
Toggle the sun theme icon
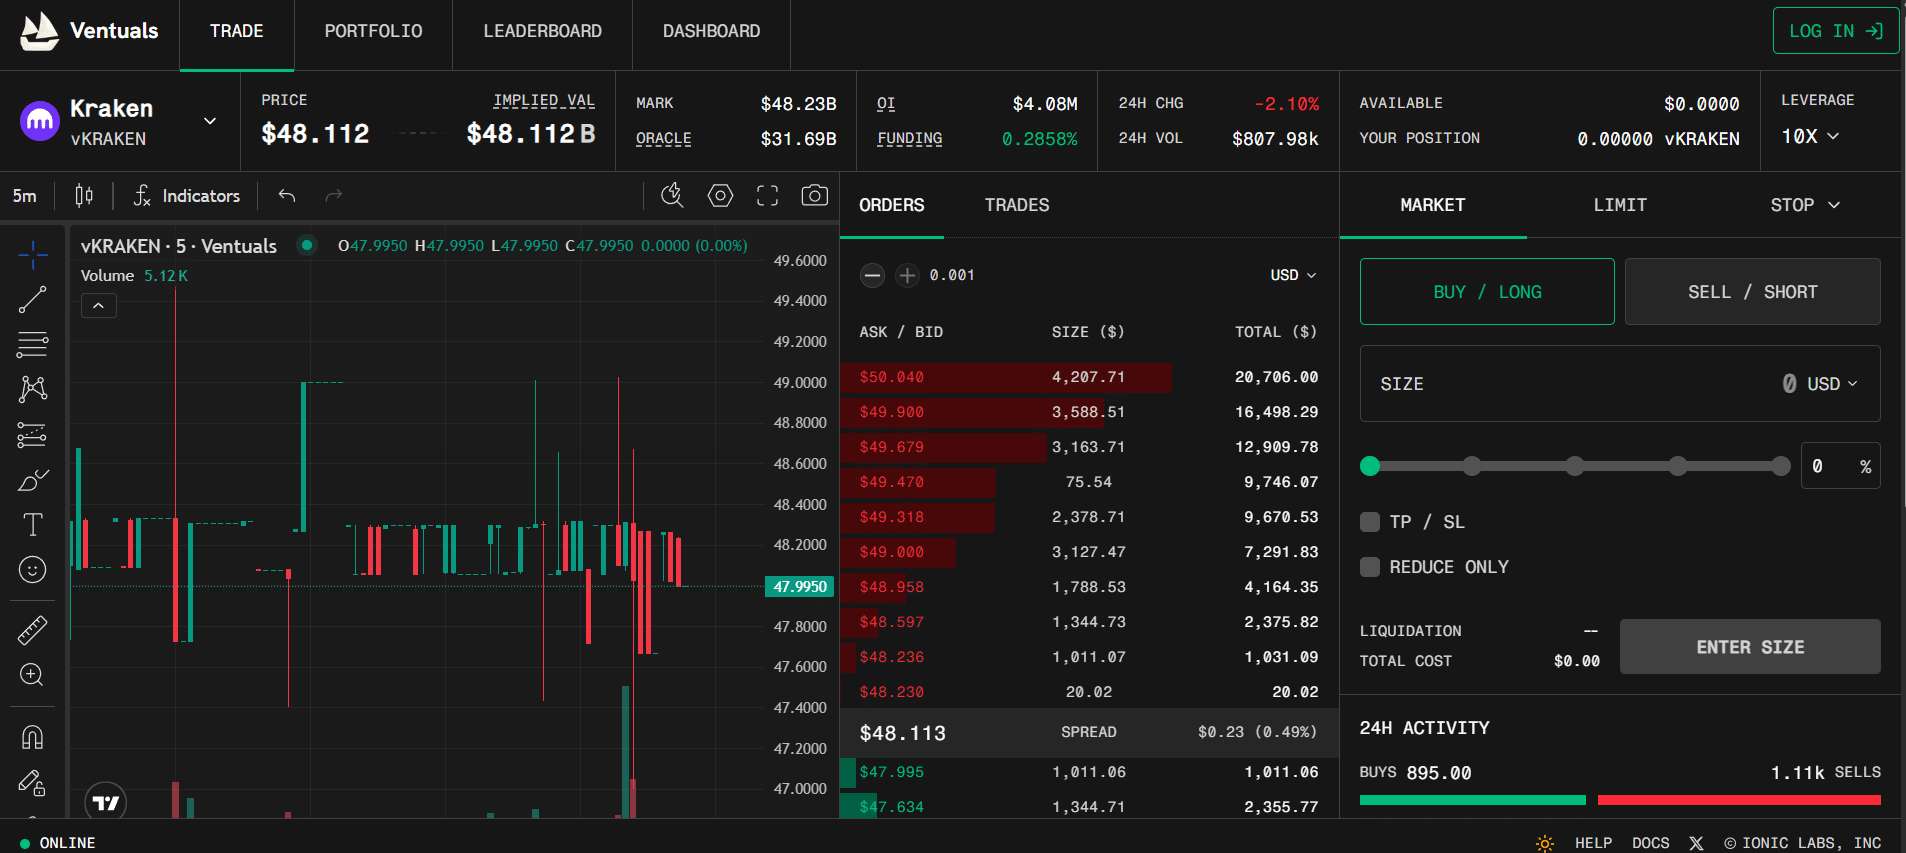1545,843
